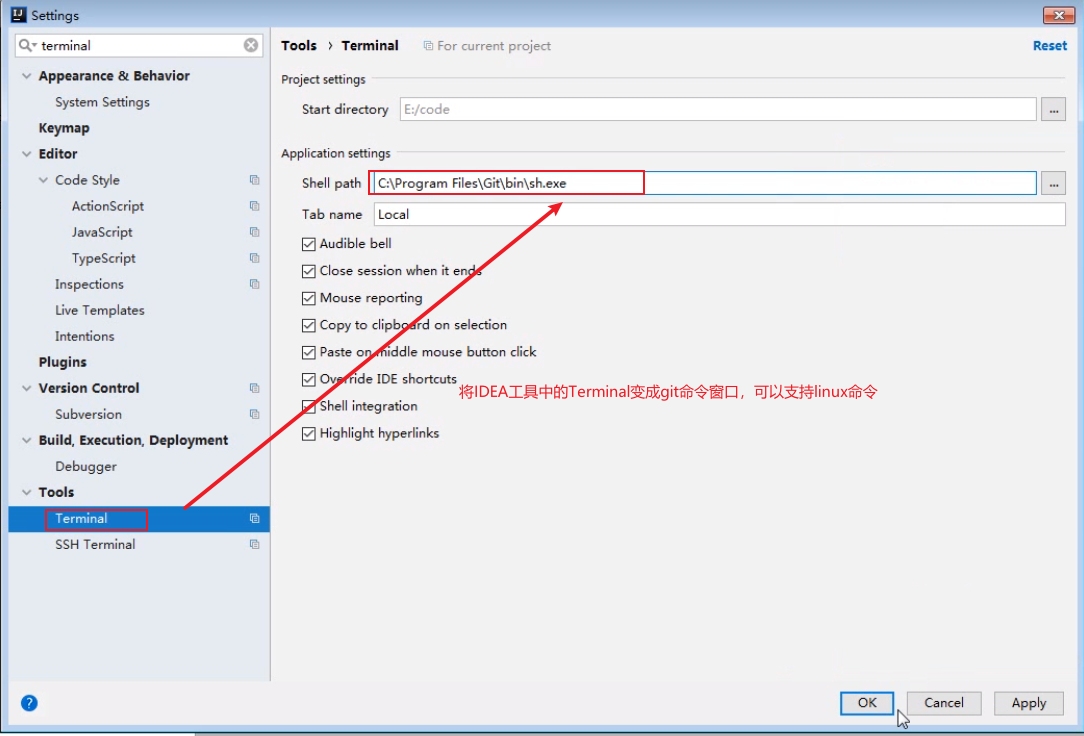This screenshot has height=736, width=1084.
Task: Collapse Build, Execution, Deployment section
Action: (x=26, y=440)
